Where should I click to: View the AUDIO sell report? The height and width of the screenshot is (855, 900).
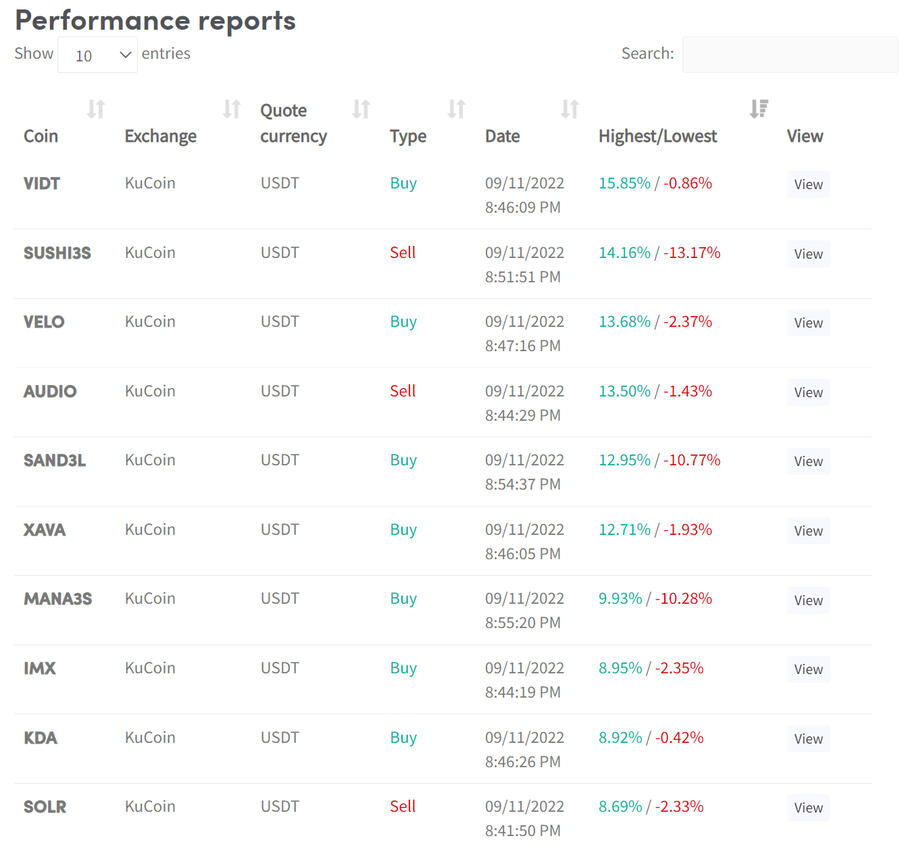point(808,392)
